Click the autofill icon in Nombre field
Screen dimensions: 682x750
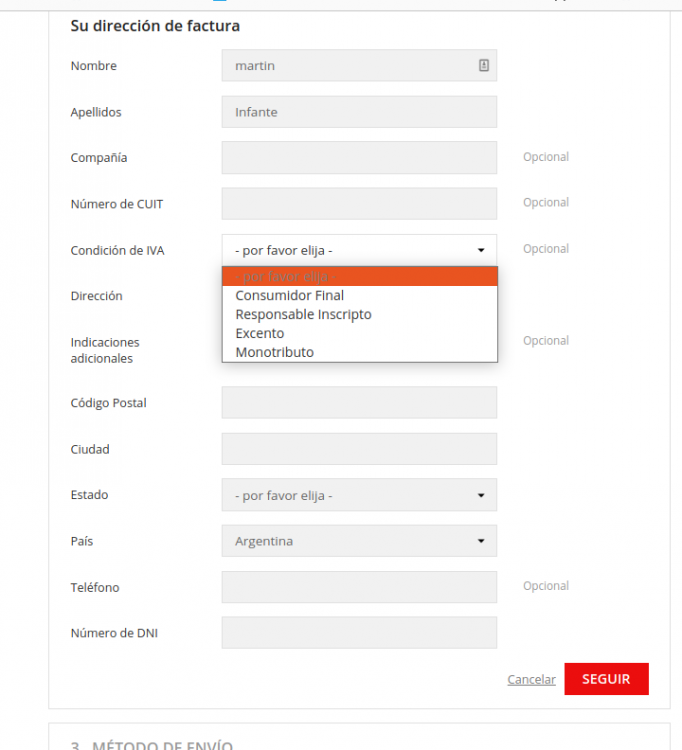[484, 66]
